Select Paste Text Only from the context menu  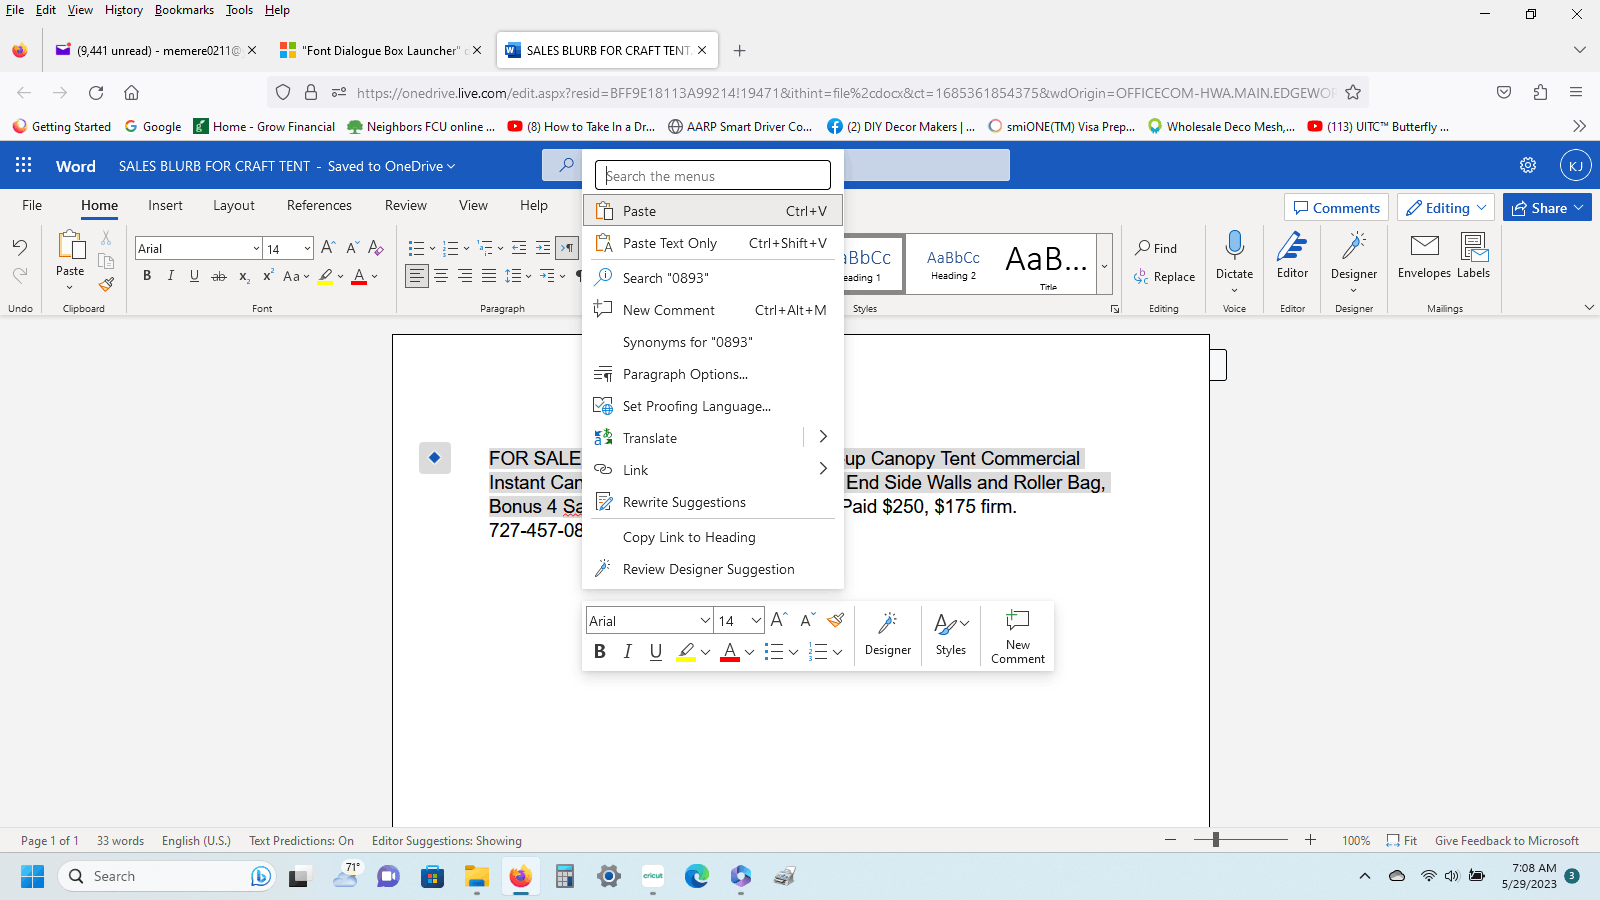click(669, 242)
